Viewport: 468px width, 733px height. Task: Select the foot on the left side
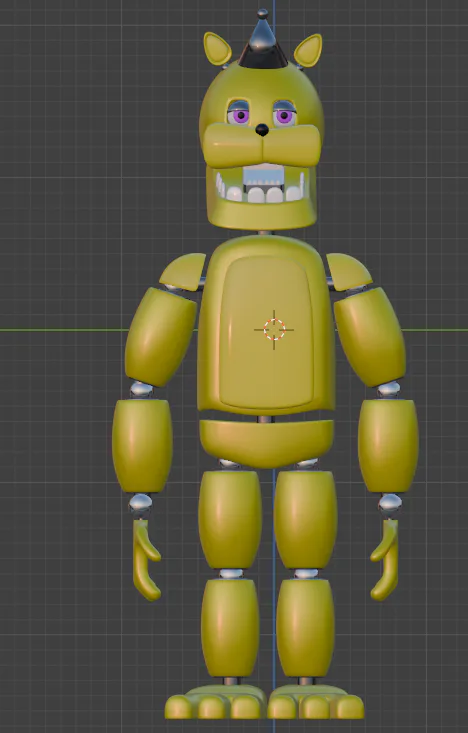[x=216, y=702]
